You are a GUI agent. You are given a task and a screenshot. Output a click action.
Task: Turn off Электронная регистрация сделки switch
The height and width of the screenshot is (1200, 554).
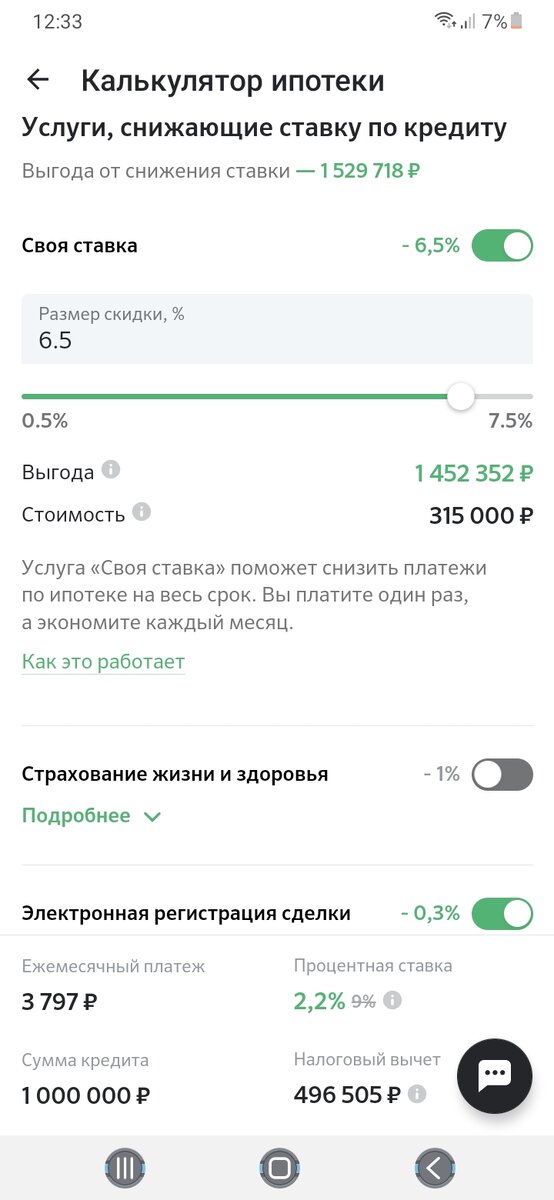(x=502, y=913)
